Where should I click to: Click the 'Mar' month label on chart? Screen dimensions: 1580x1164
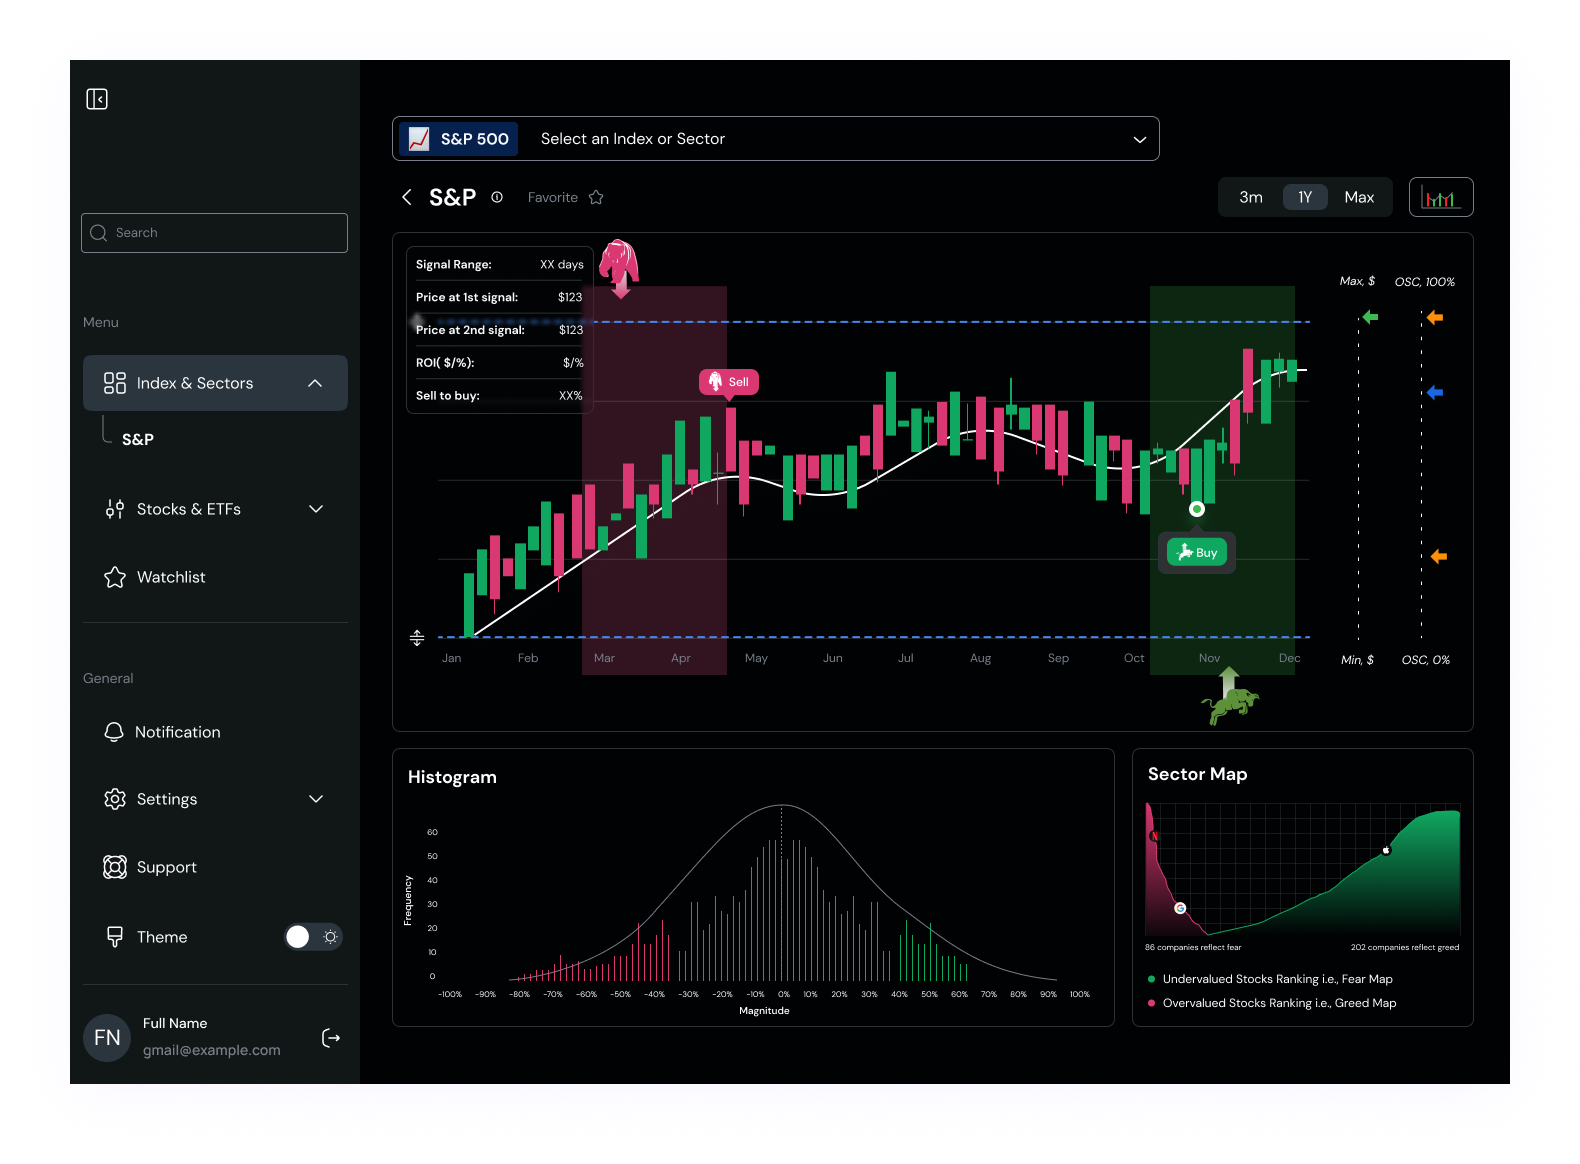click(x=604, y=658)
